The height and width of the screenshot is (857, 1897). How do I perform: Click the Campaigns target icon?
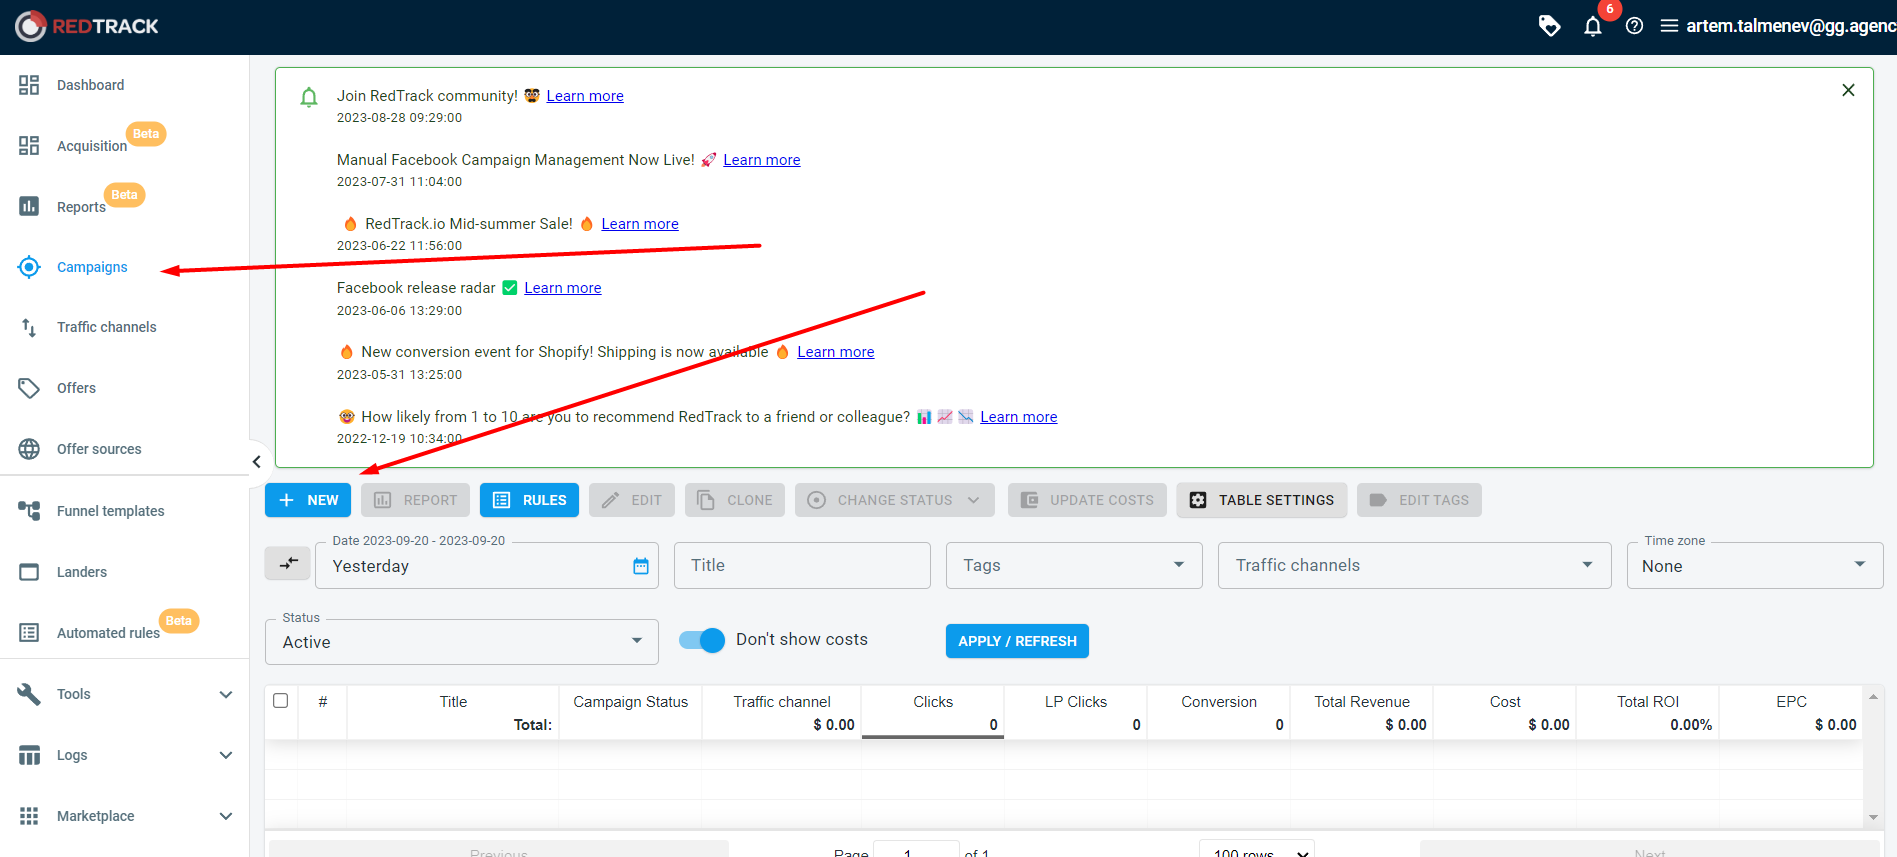29,267
